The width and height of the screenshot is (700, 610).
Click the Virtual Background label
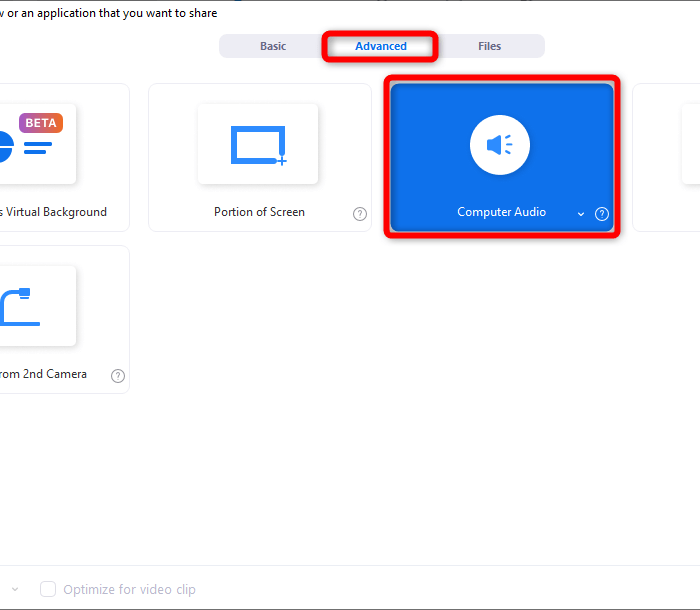[54, 212]
